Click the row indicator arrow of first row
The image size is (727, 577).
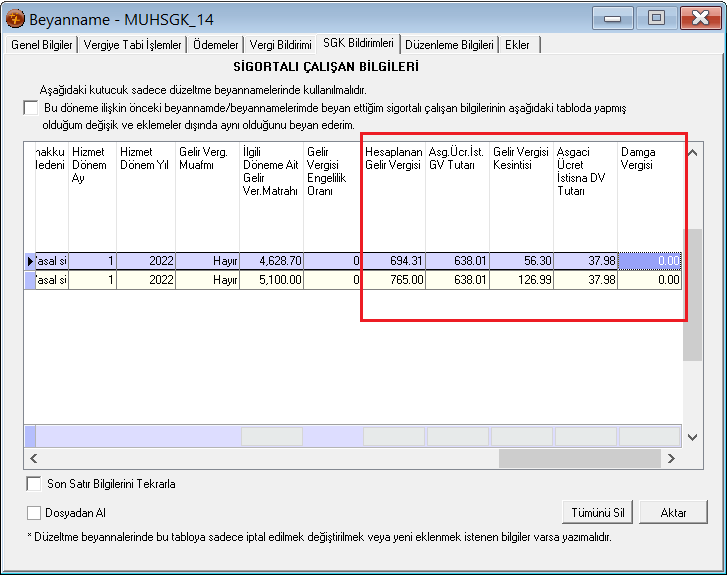pyautogui.click(x=30, y=261)
